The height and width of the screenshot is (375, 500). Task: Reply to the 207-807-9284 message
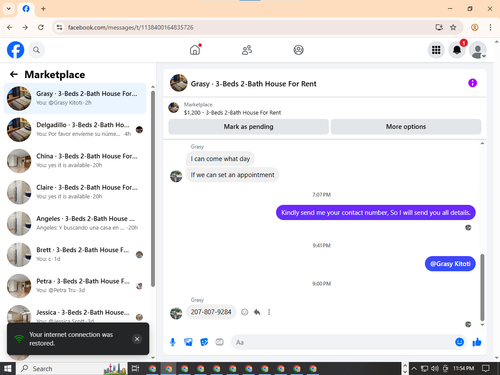257,312
